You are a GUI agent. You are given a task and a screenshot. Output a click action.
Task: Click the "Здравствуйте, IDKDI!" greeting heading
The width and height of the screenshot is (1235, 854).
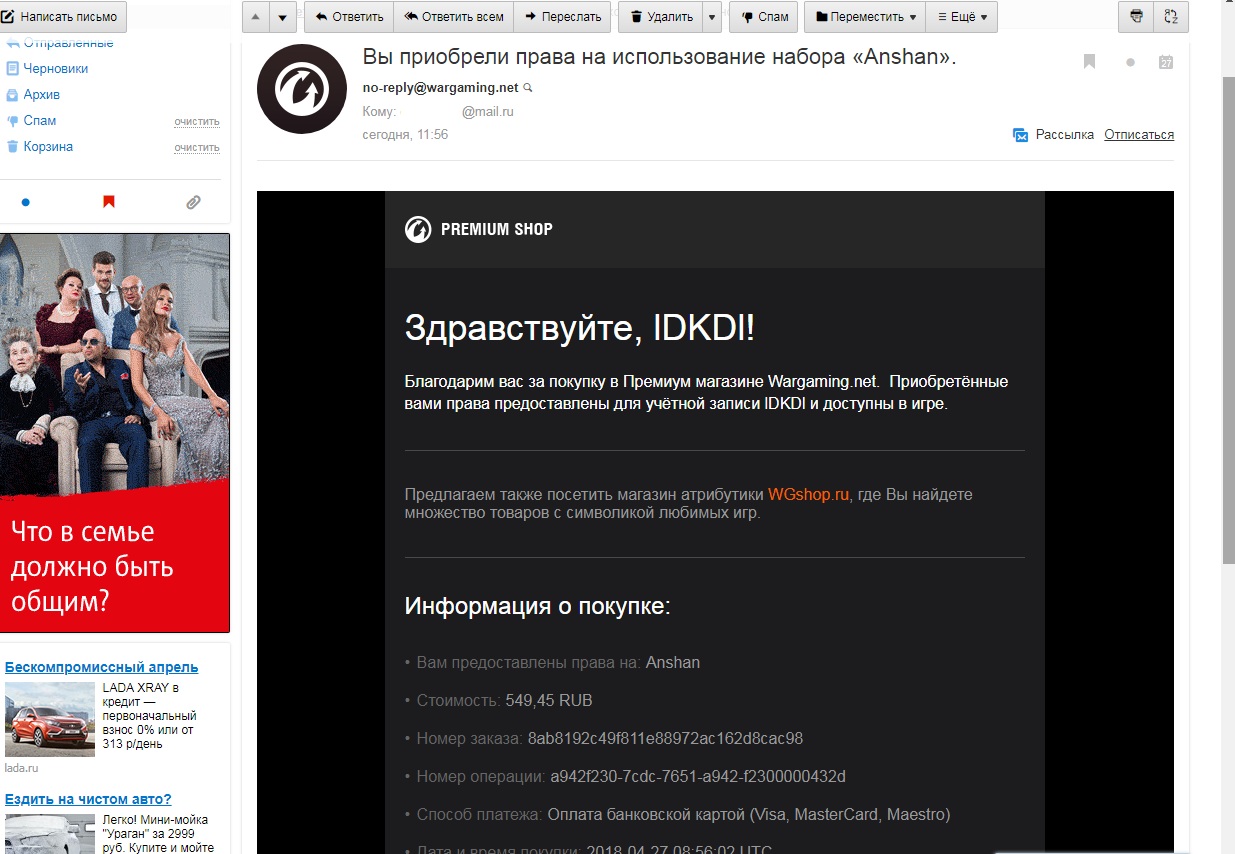(x=580, y=328)
